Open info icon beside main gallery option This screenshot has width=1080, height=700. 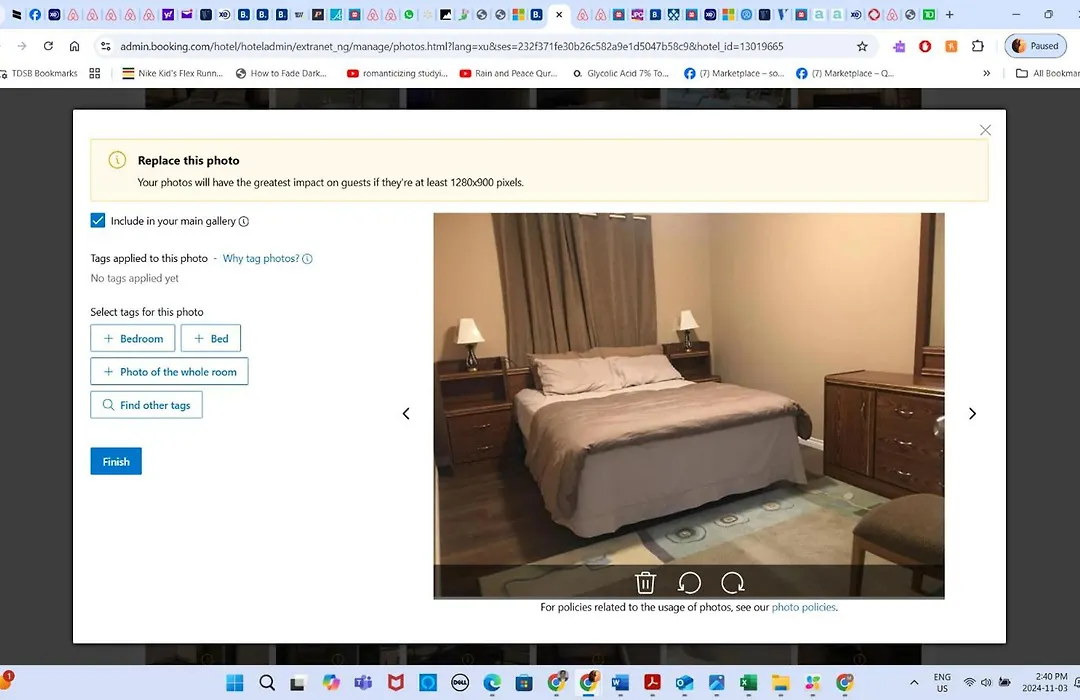tap(244, 221)
